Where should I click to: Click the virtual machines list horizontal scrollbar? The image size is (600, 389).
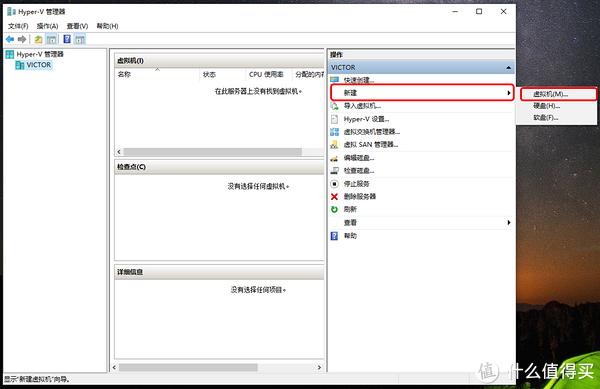click(219, 152)
